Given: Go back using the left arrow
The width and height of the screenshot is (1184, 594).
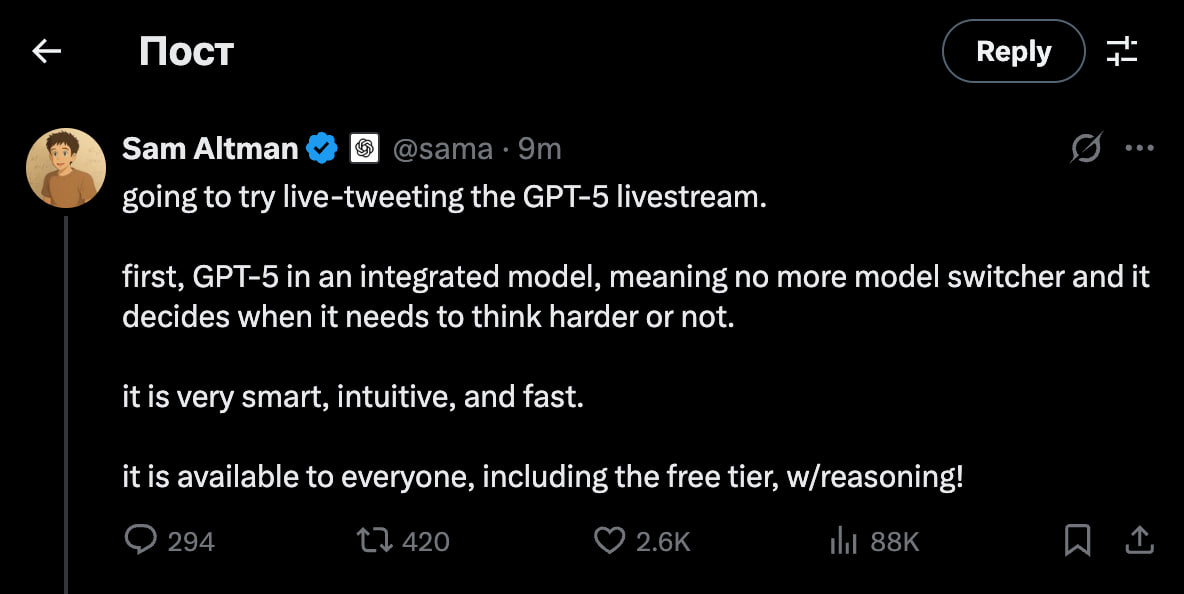Looking at the screenshot, I should coord(47,51).
